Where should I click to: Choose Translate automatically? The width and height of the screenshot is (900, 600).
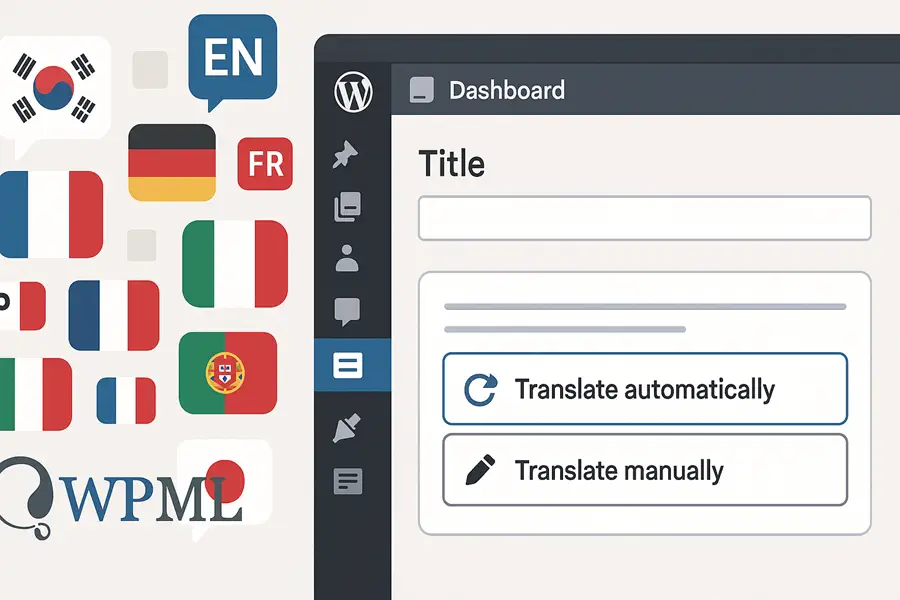click(x=645, y=389)
